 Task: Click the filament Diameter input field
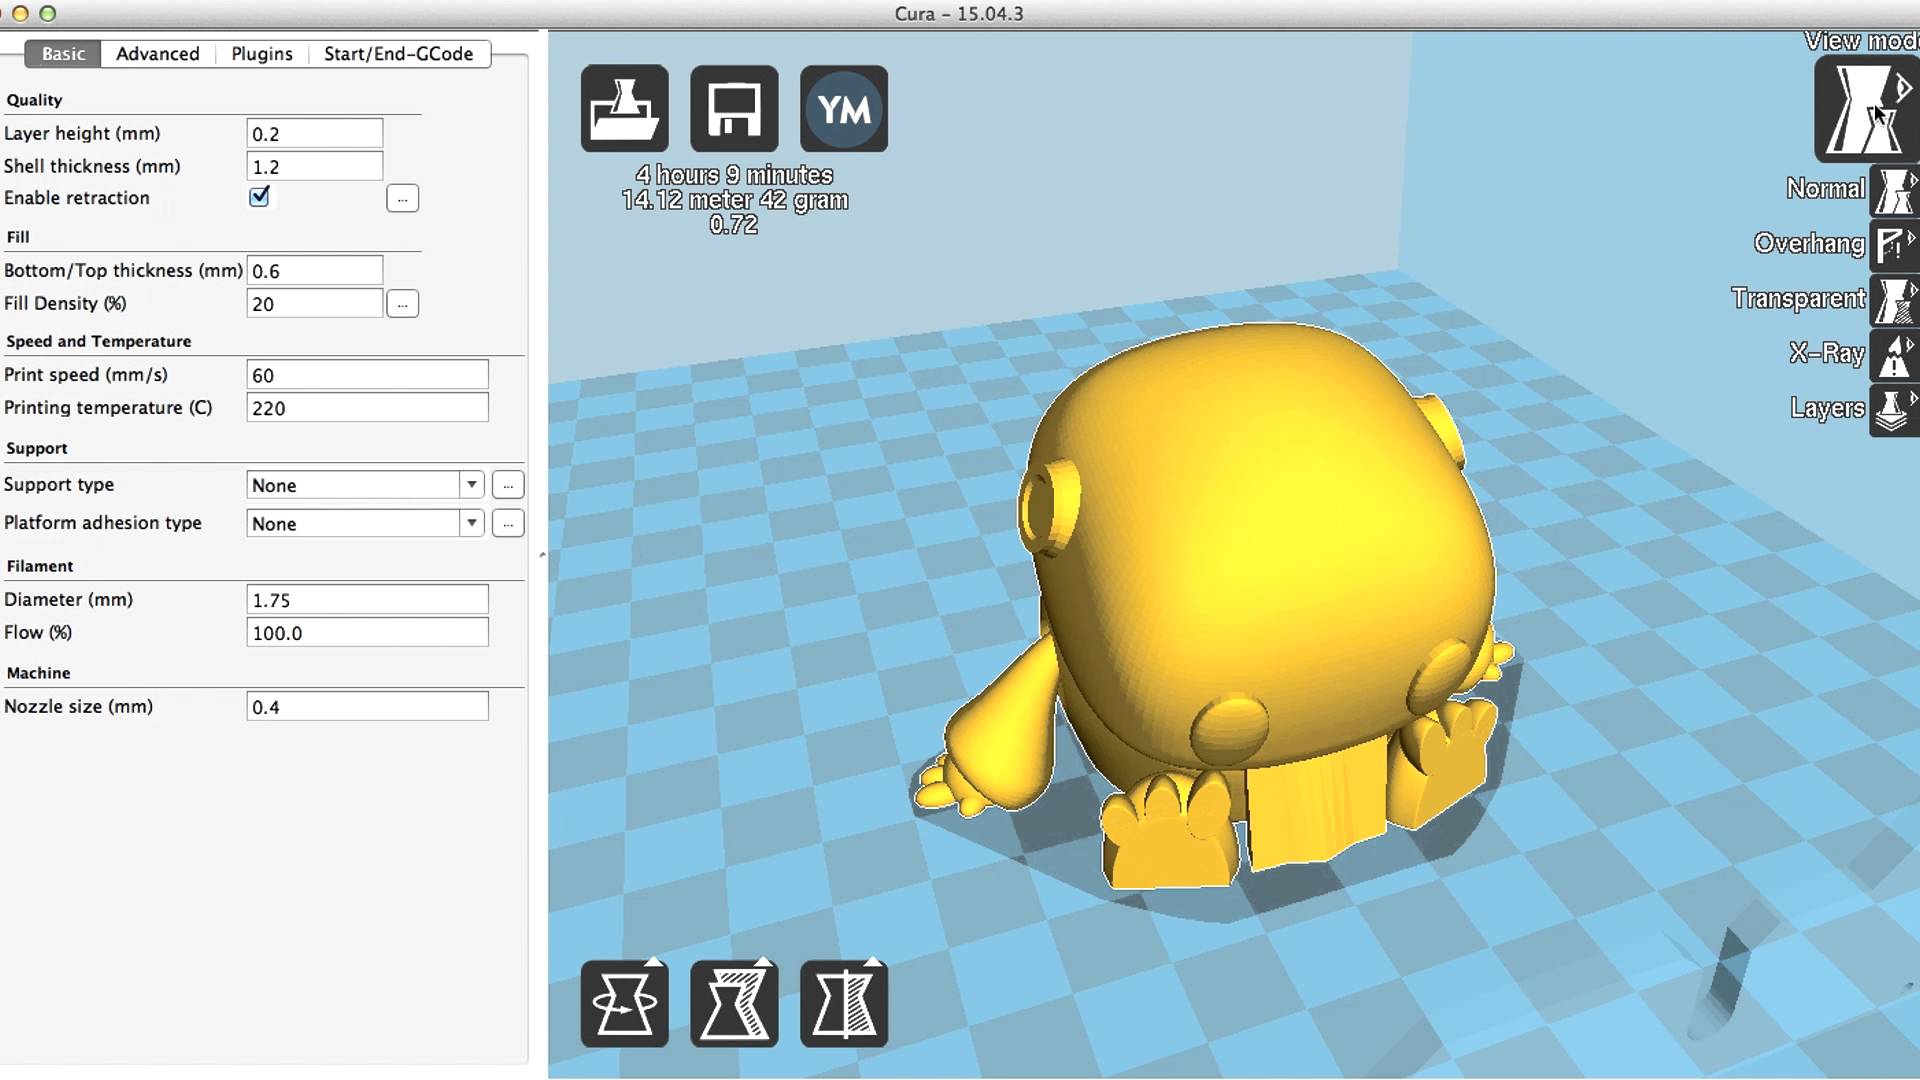(367, 600)
